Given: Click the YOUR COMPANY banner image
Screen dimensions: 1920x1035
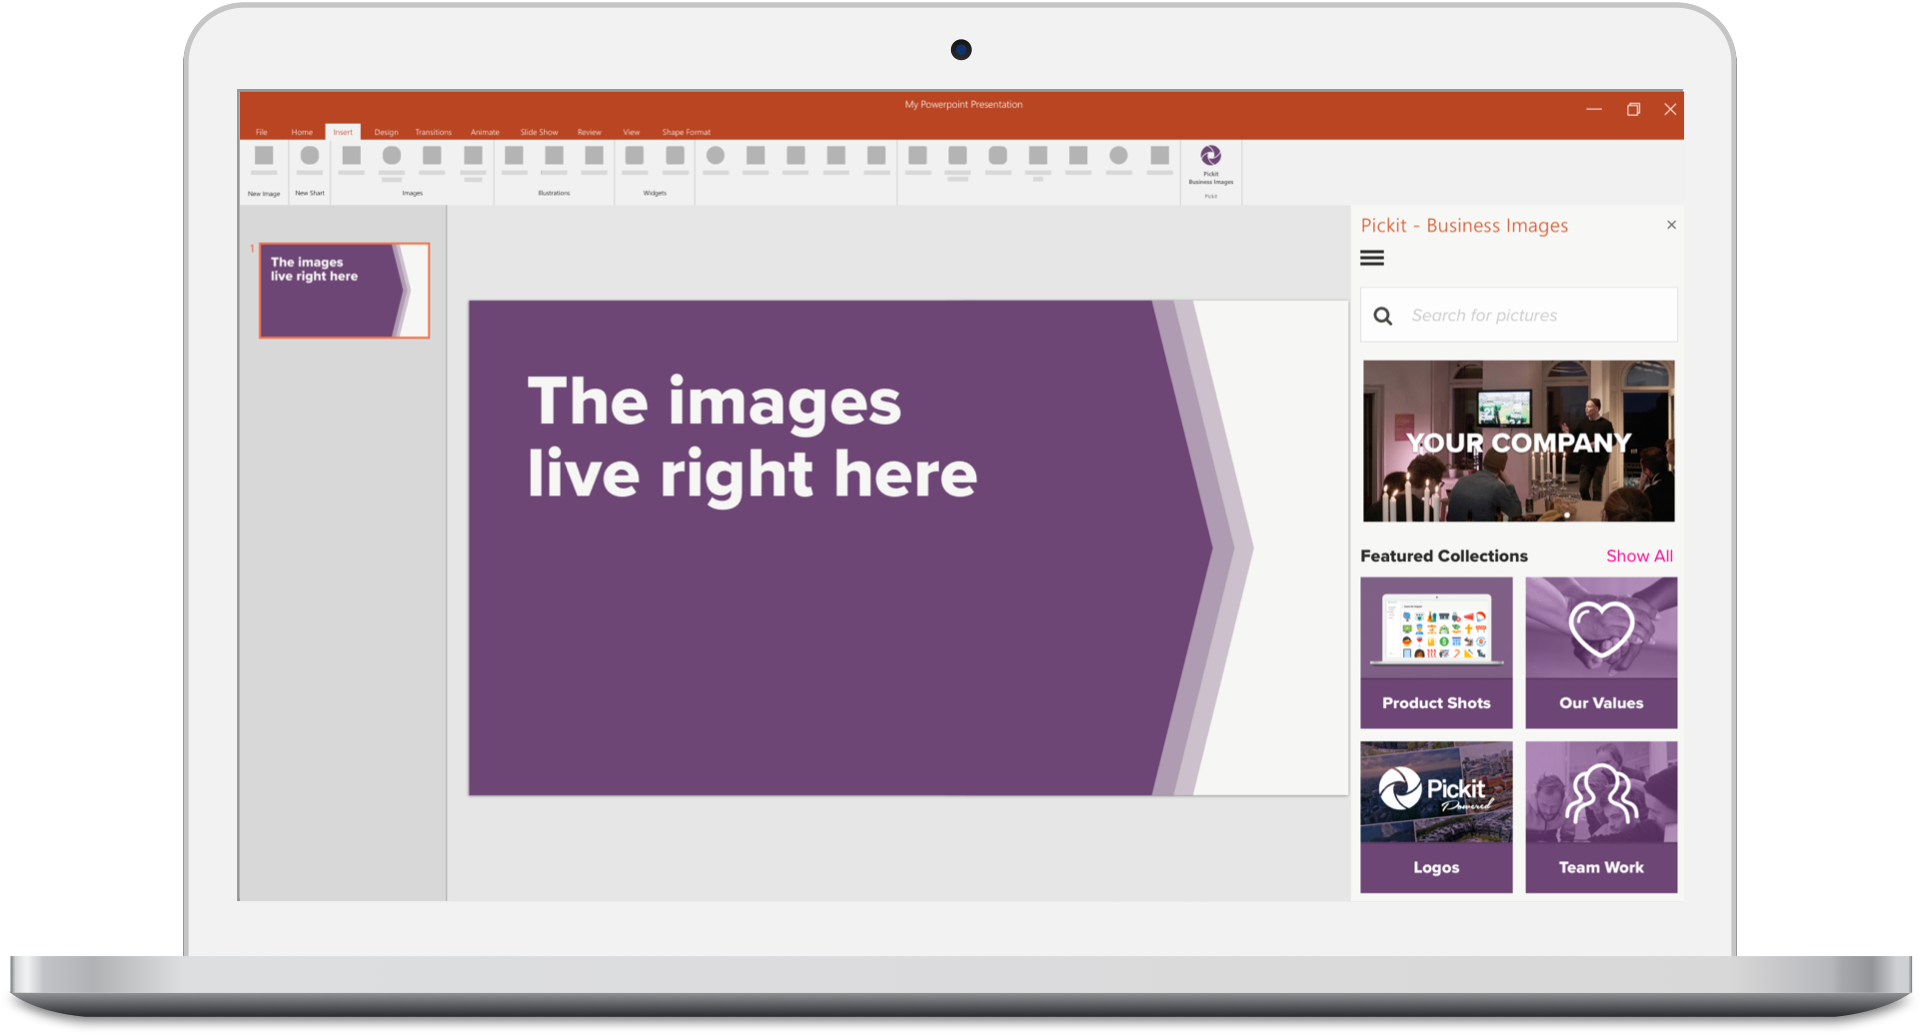Looking at the screenshot, I should point(1518,441).
